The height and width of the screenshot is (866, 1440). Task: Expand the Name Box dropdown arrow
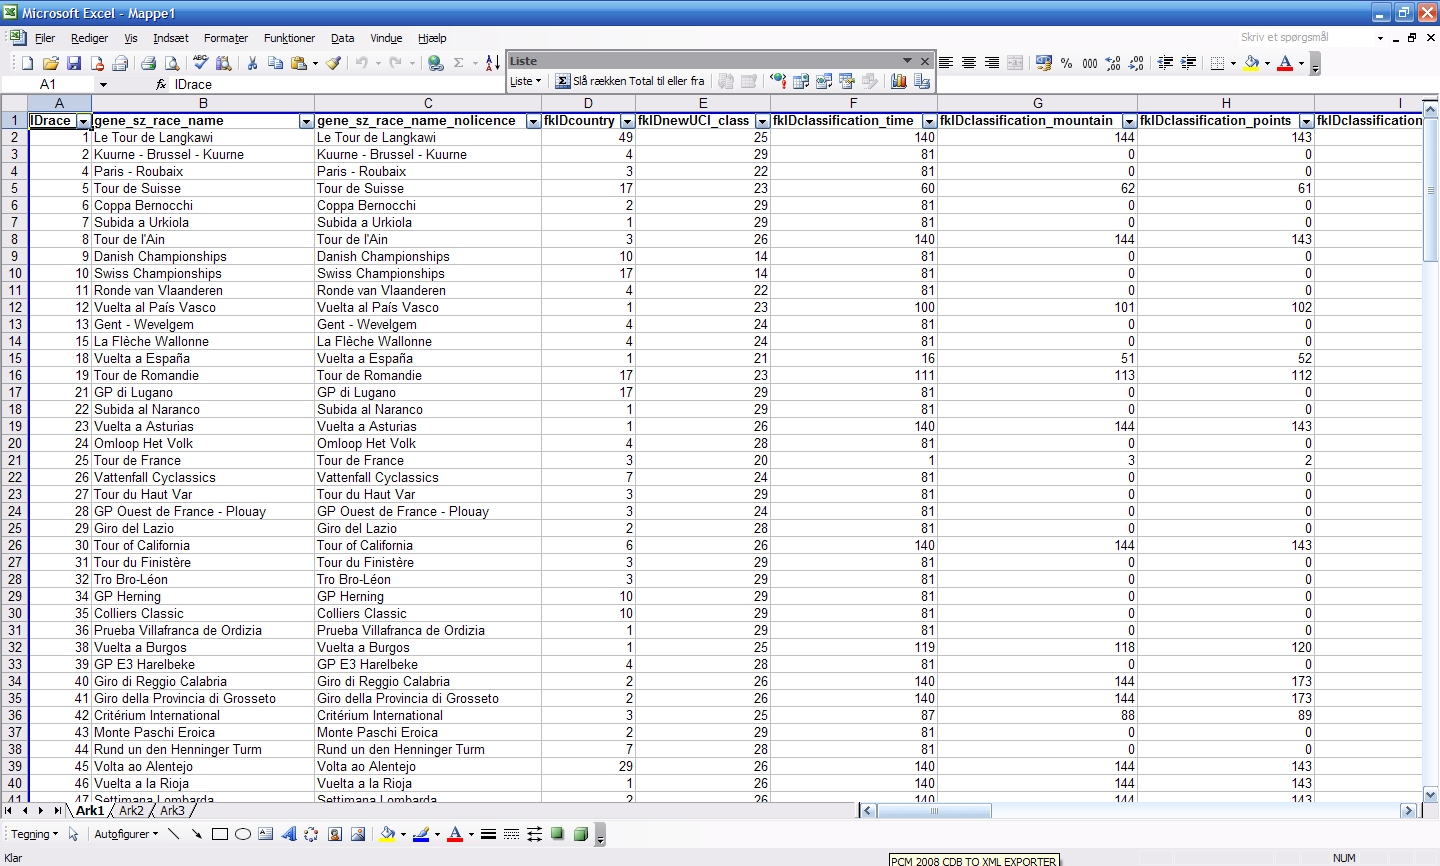tap(102, 85)
